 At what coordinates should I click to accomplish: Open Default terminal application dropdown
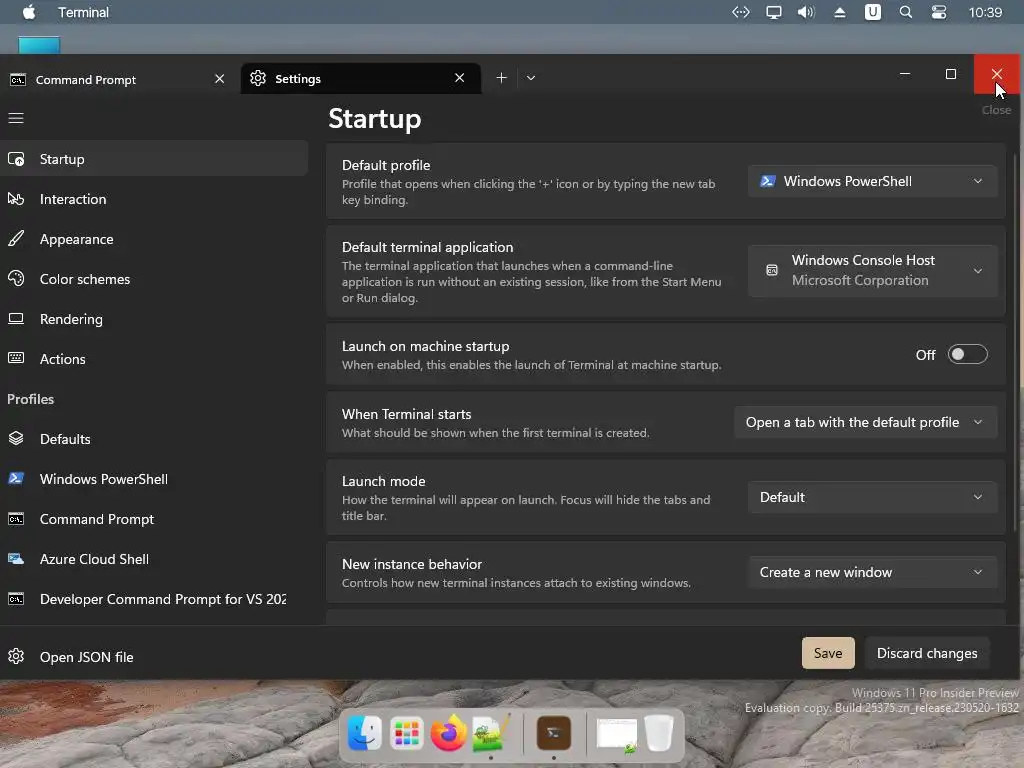pyautogui.click(x=872, y=270)
